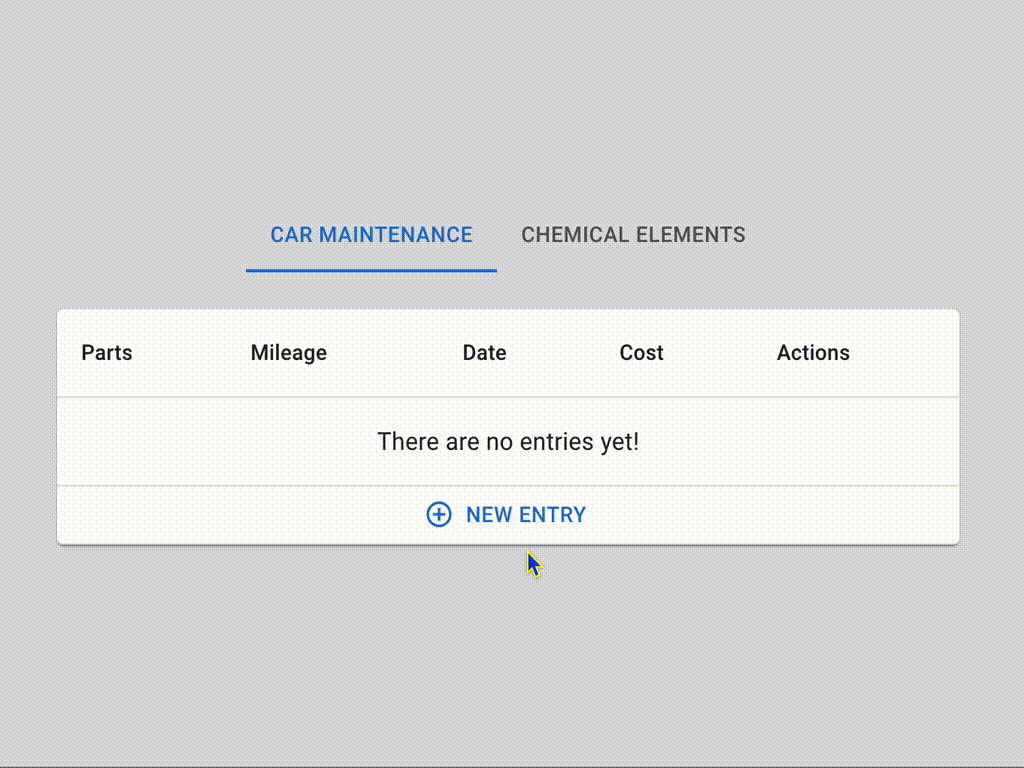
Task: Click the word "ENTRY" in footer button
Action: pyautogui.click(x=552, y=515)
